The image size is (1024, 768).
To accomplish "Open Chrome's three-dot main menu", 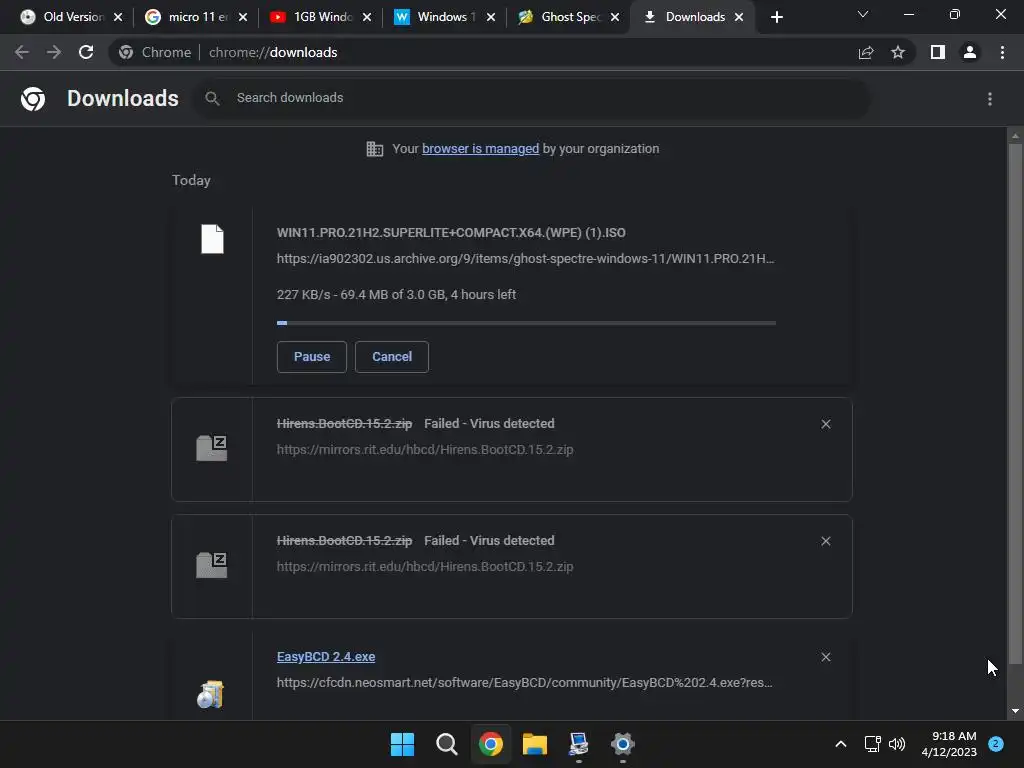I will (x=1002, y=52).
